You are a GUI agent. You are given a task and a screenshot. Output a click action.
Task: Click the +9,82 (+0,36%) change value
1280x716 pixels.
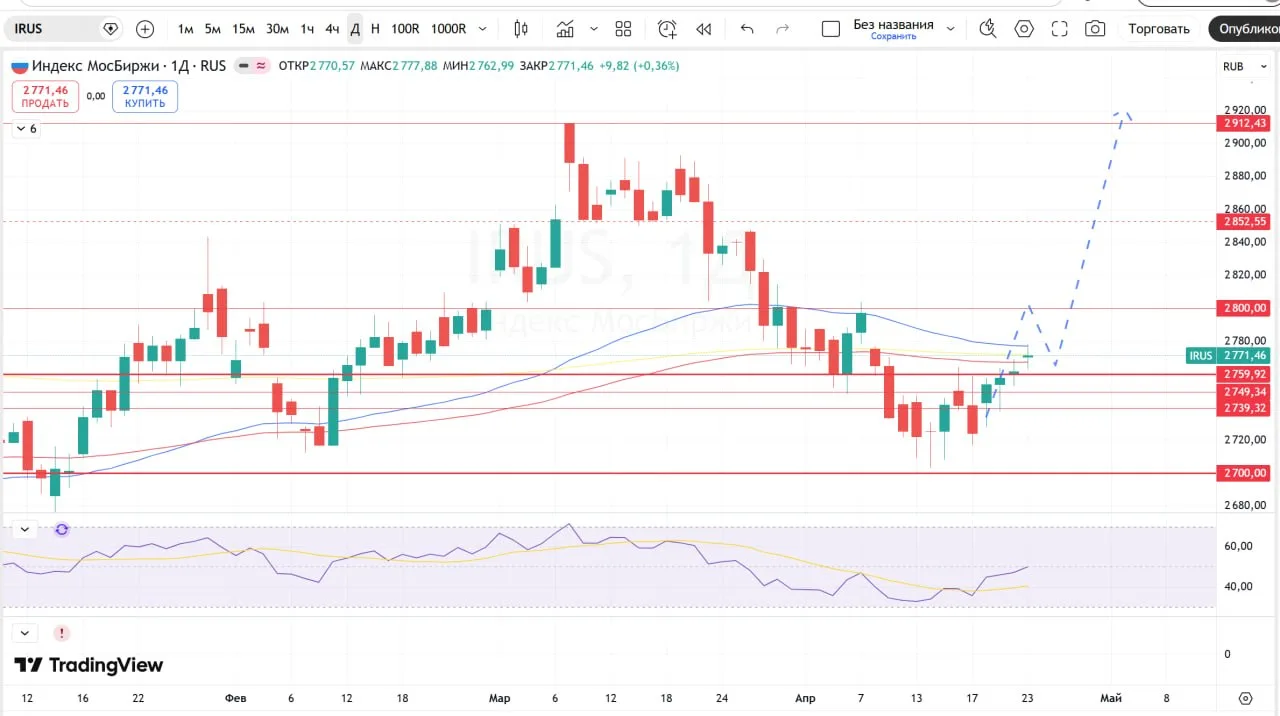639,66
